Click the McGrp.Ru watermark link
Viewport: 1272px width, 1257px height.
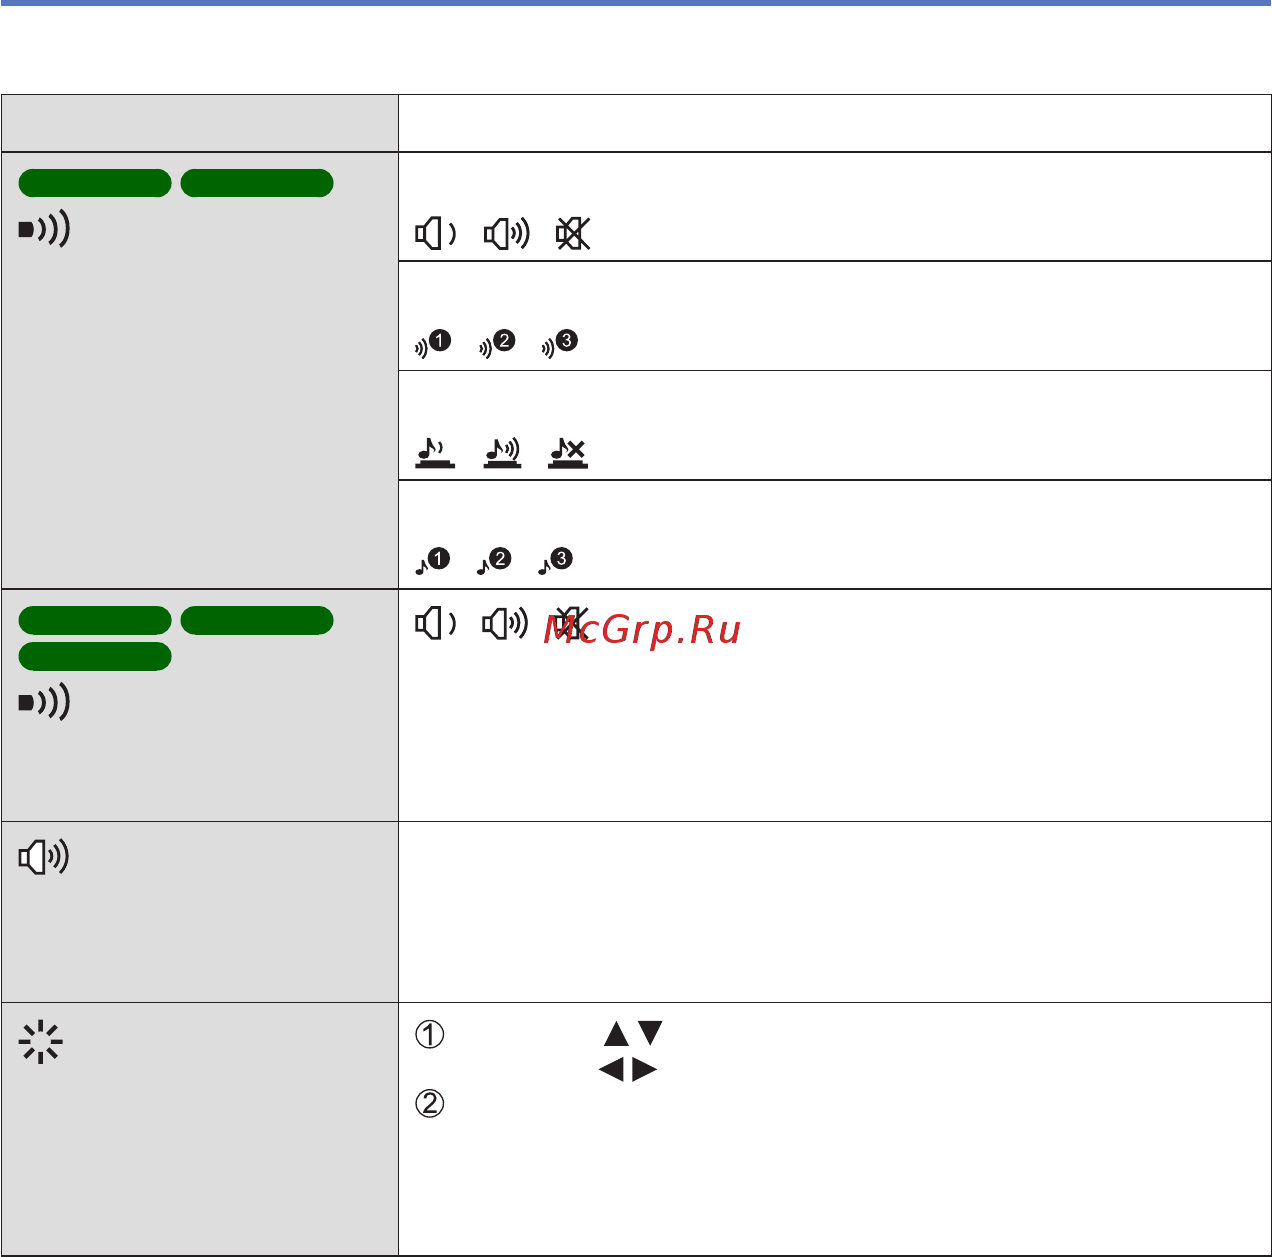pyautogui.click(x=642, y=630)
